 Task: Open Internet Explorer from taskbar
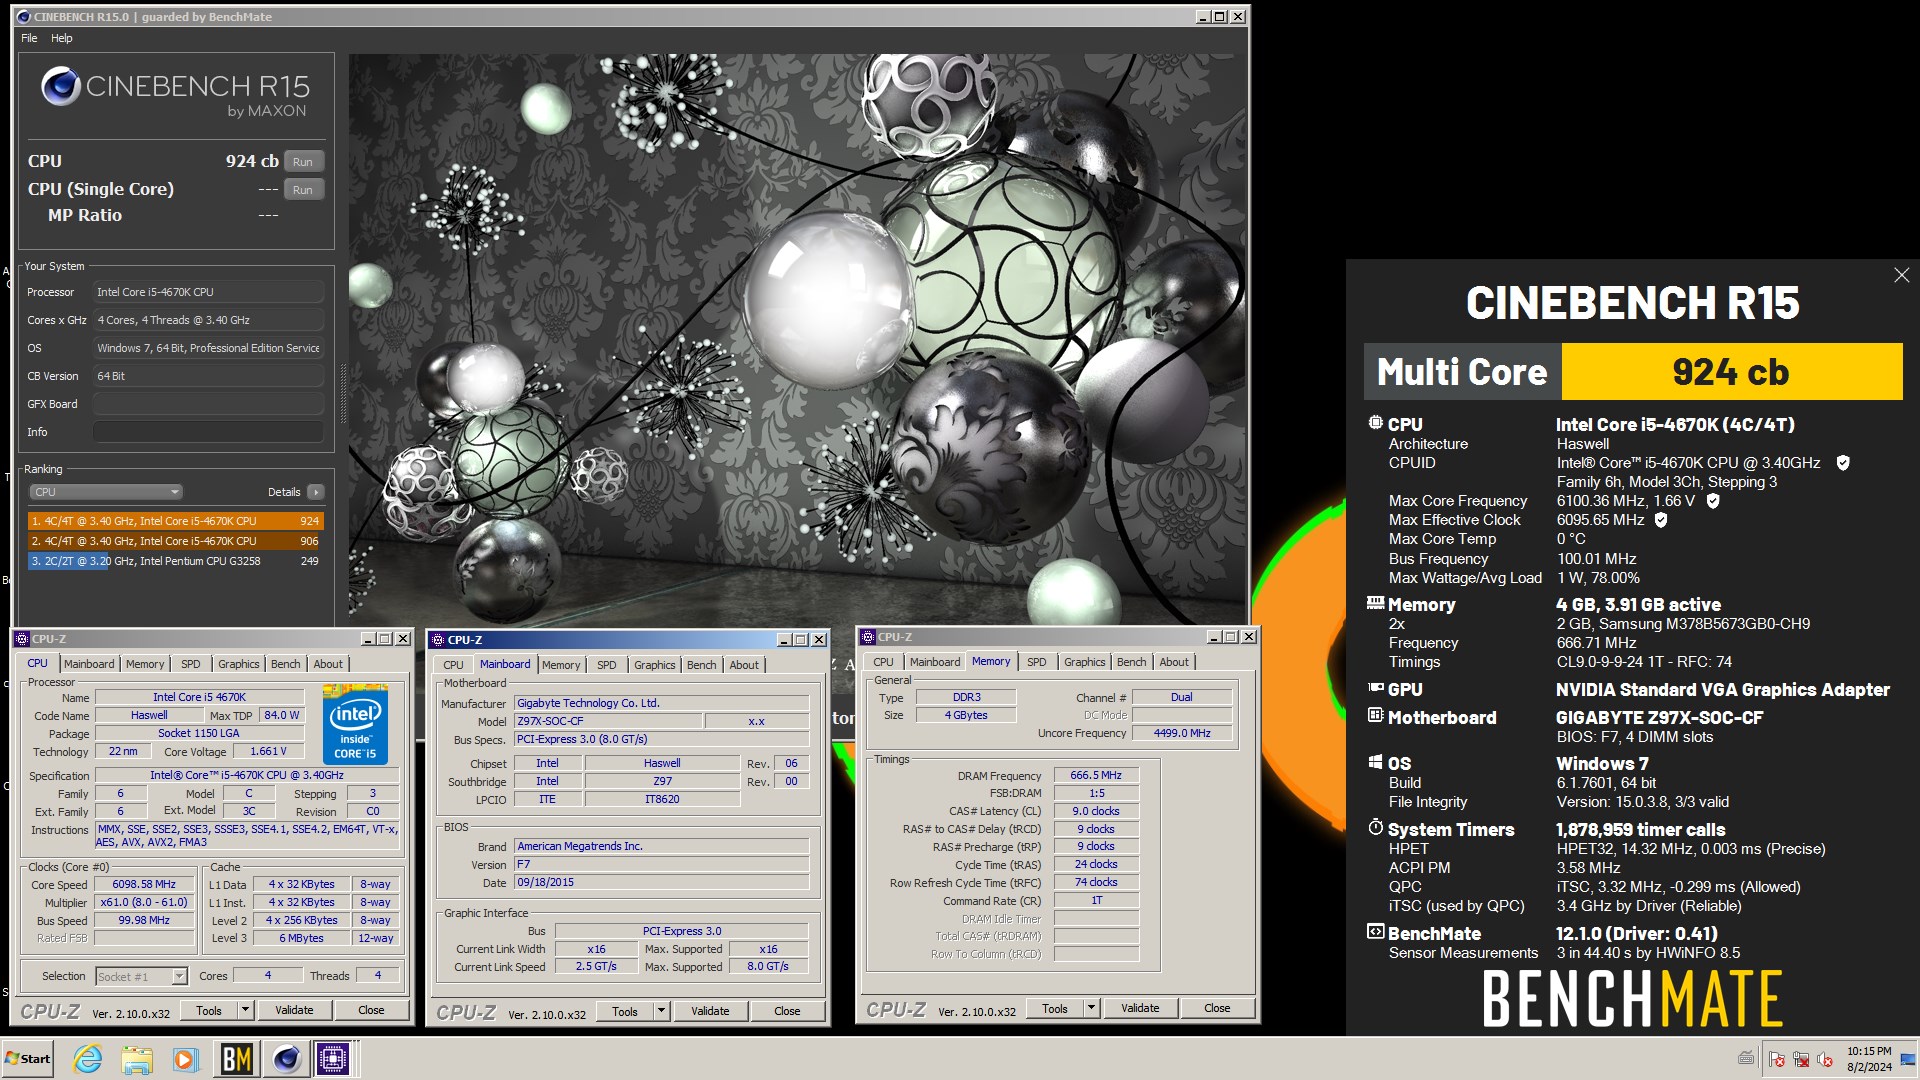[x=88, y=1058]
